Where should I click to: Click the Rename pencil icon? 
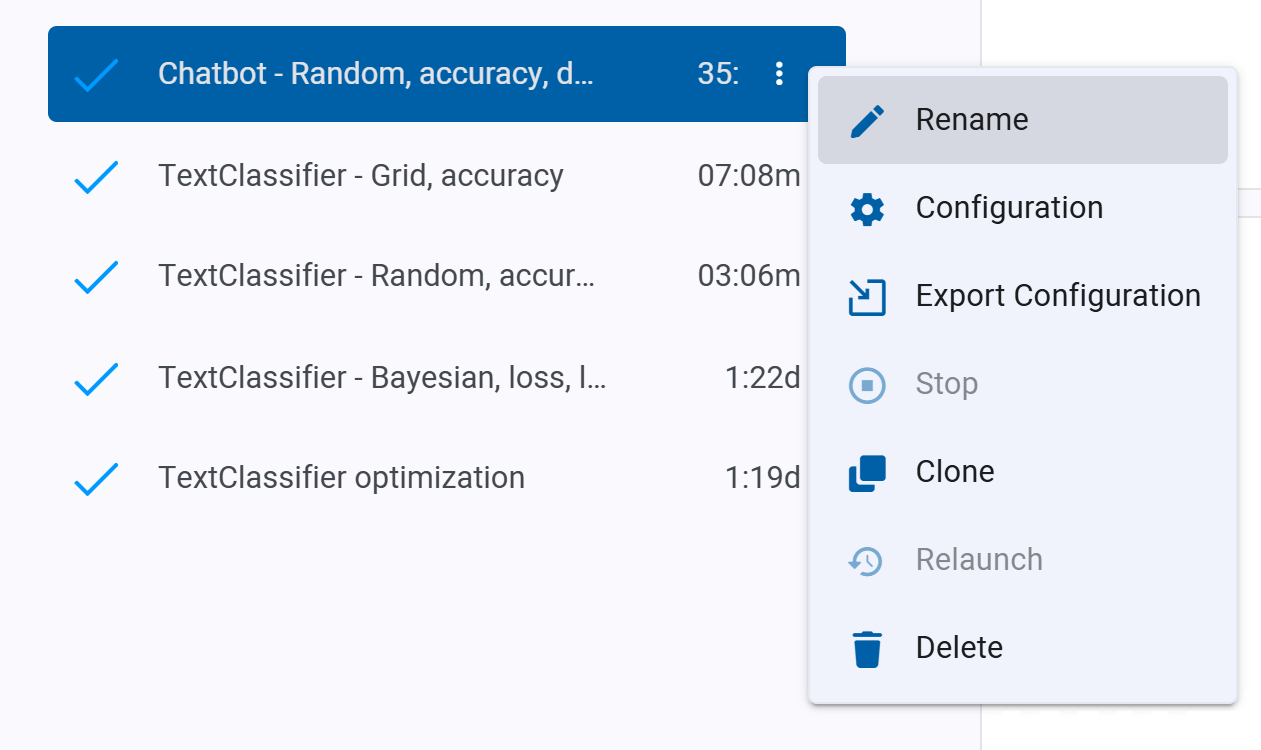tap(869, 119)
